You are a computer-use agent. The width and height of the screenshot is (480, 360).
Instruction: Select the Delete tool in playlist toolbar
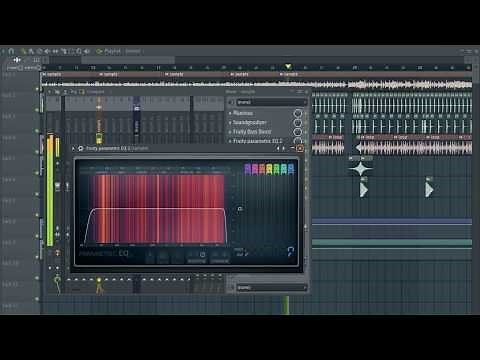[39, 51]
